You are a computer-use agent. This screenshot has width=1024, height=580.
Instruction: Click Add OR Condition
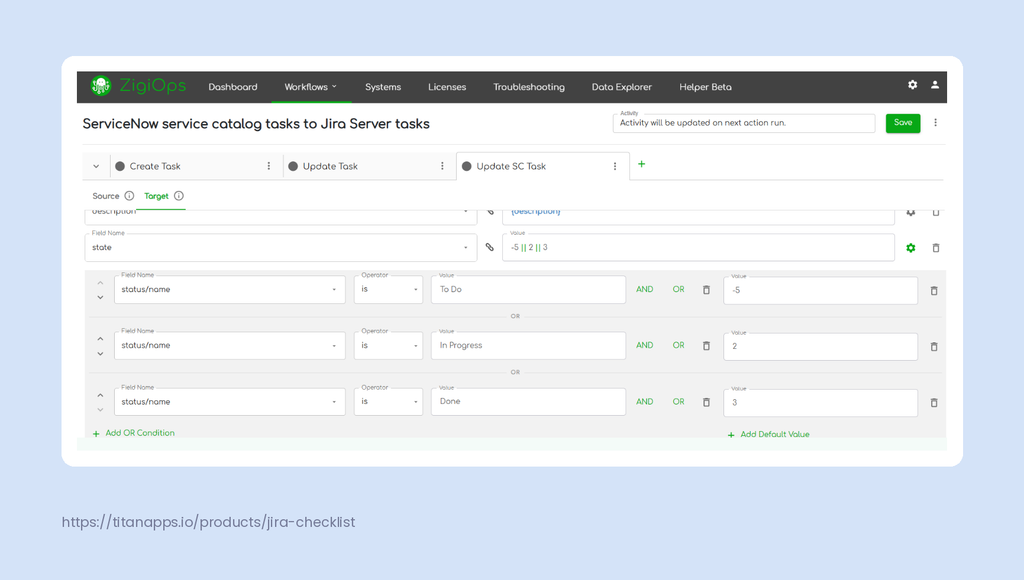pyautogui.click(x=134, y=433)
